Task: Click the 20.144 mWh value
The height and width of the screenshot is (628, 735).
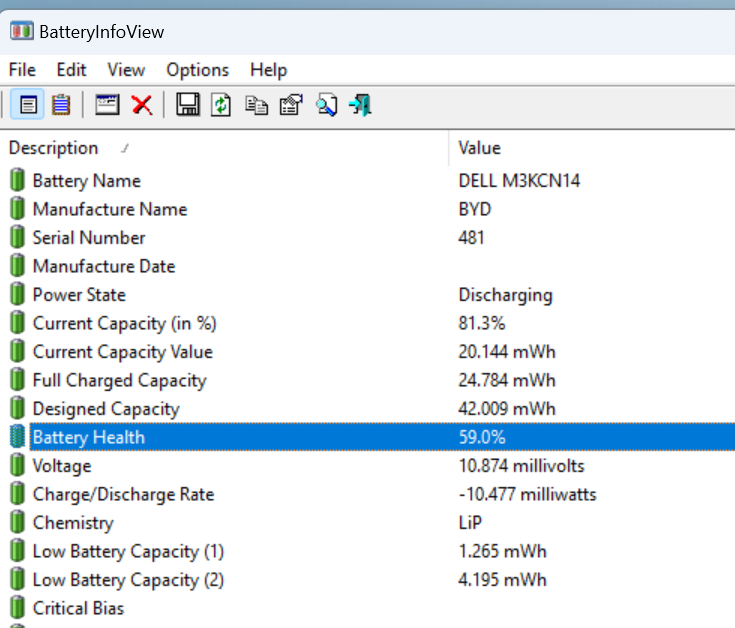Action: [507, 352]
